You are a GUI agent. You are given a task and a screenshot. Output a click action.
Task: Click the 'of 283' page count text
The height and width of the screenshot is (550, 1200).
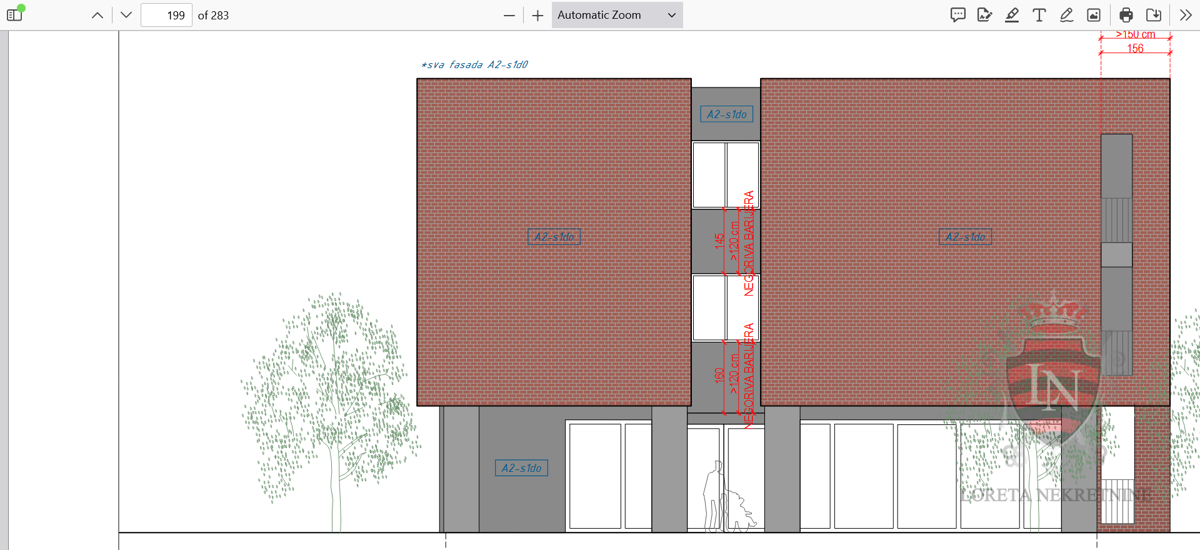pyautogui.click(x=213, y=15)
